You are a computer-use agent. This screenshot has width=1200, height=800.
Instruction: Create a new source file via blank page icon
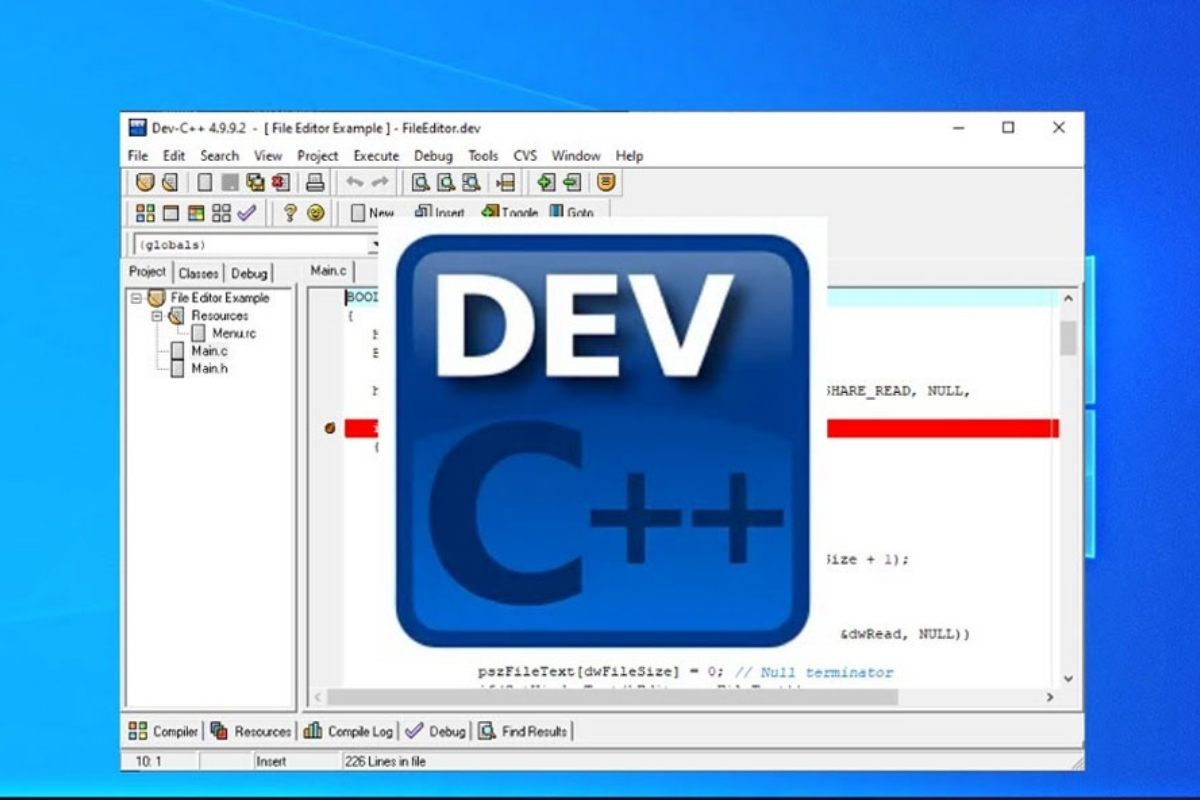(204, 182)
